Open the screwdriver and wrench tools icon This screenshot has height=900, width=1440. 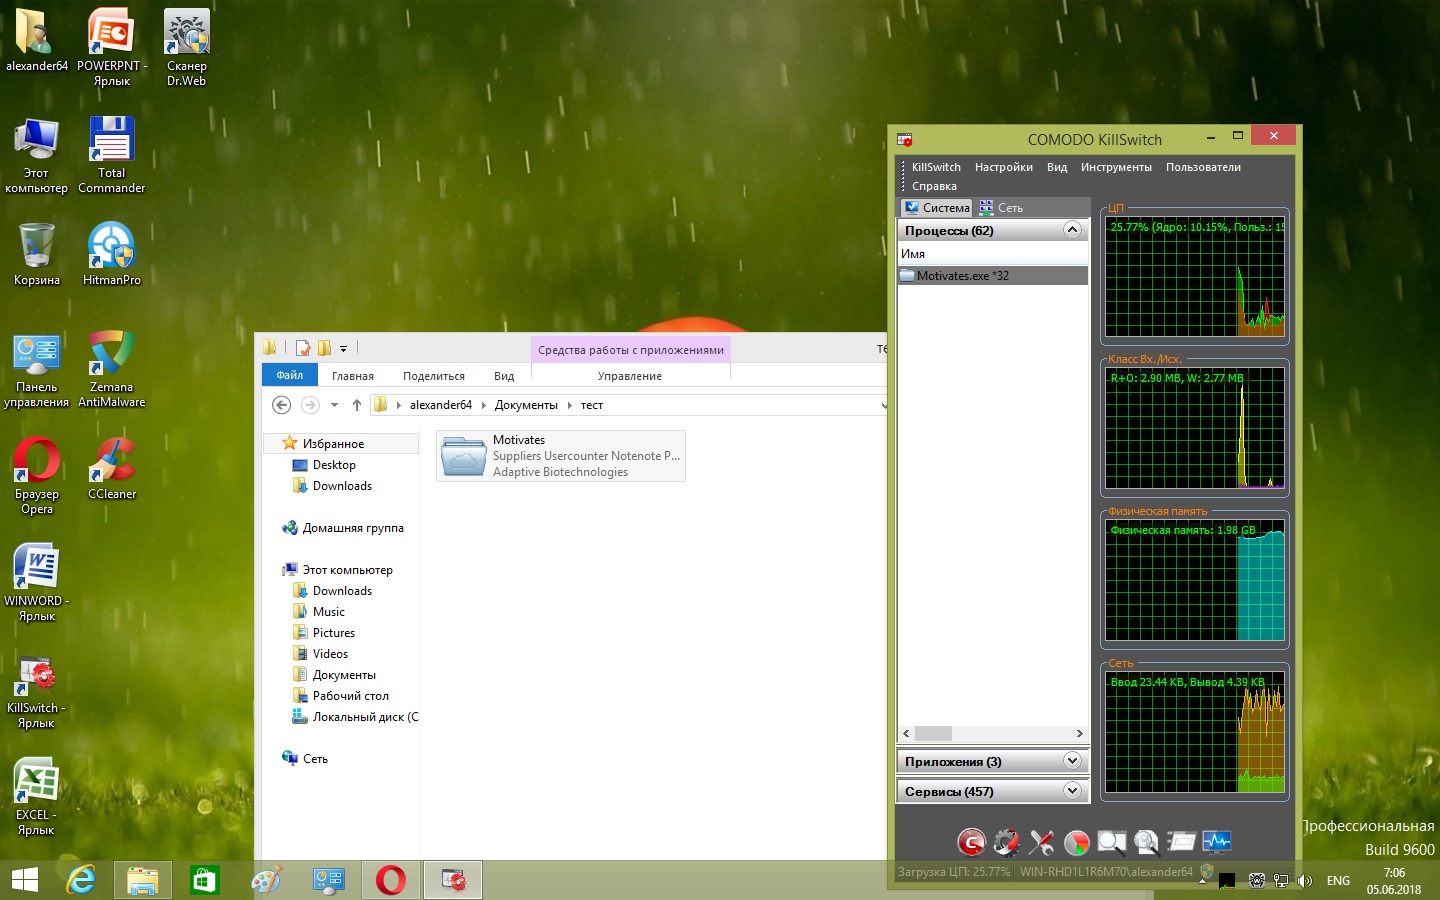pos(1041,842)
